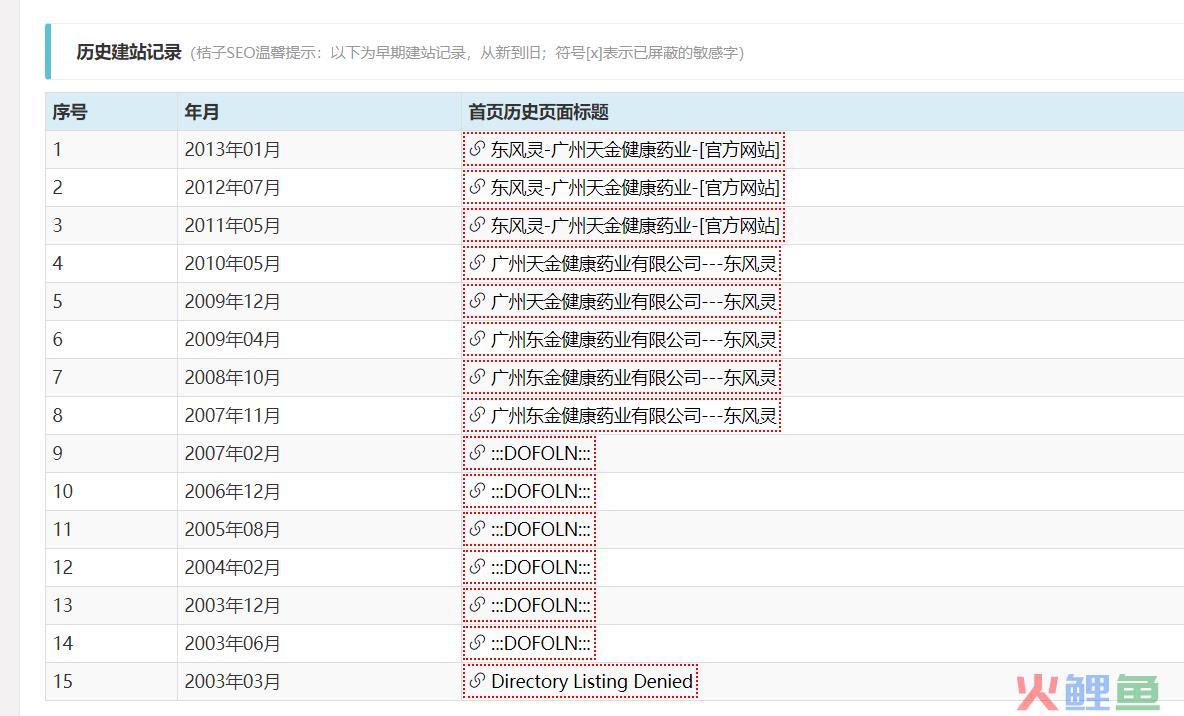The image size is (1184, 716).
Task: Open the 2008年10月 title 广州东金健康药业有限公司---东风灵
Action: (x=634, y=377)
